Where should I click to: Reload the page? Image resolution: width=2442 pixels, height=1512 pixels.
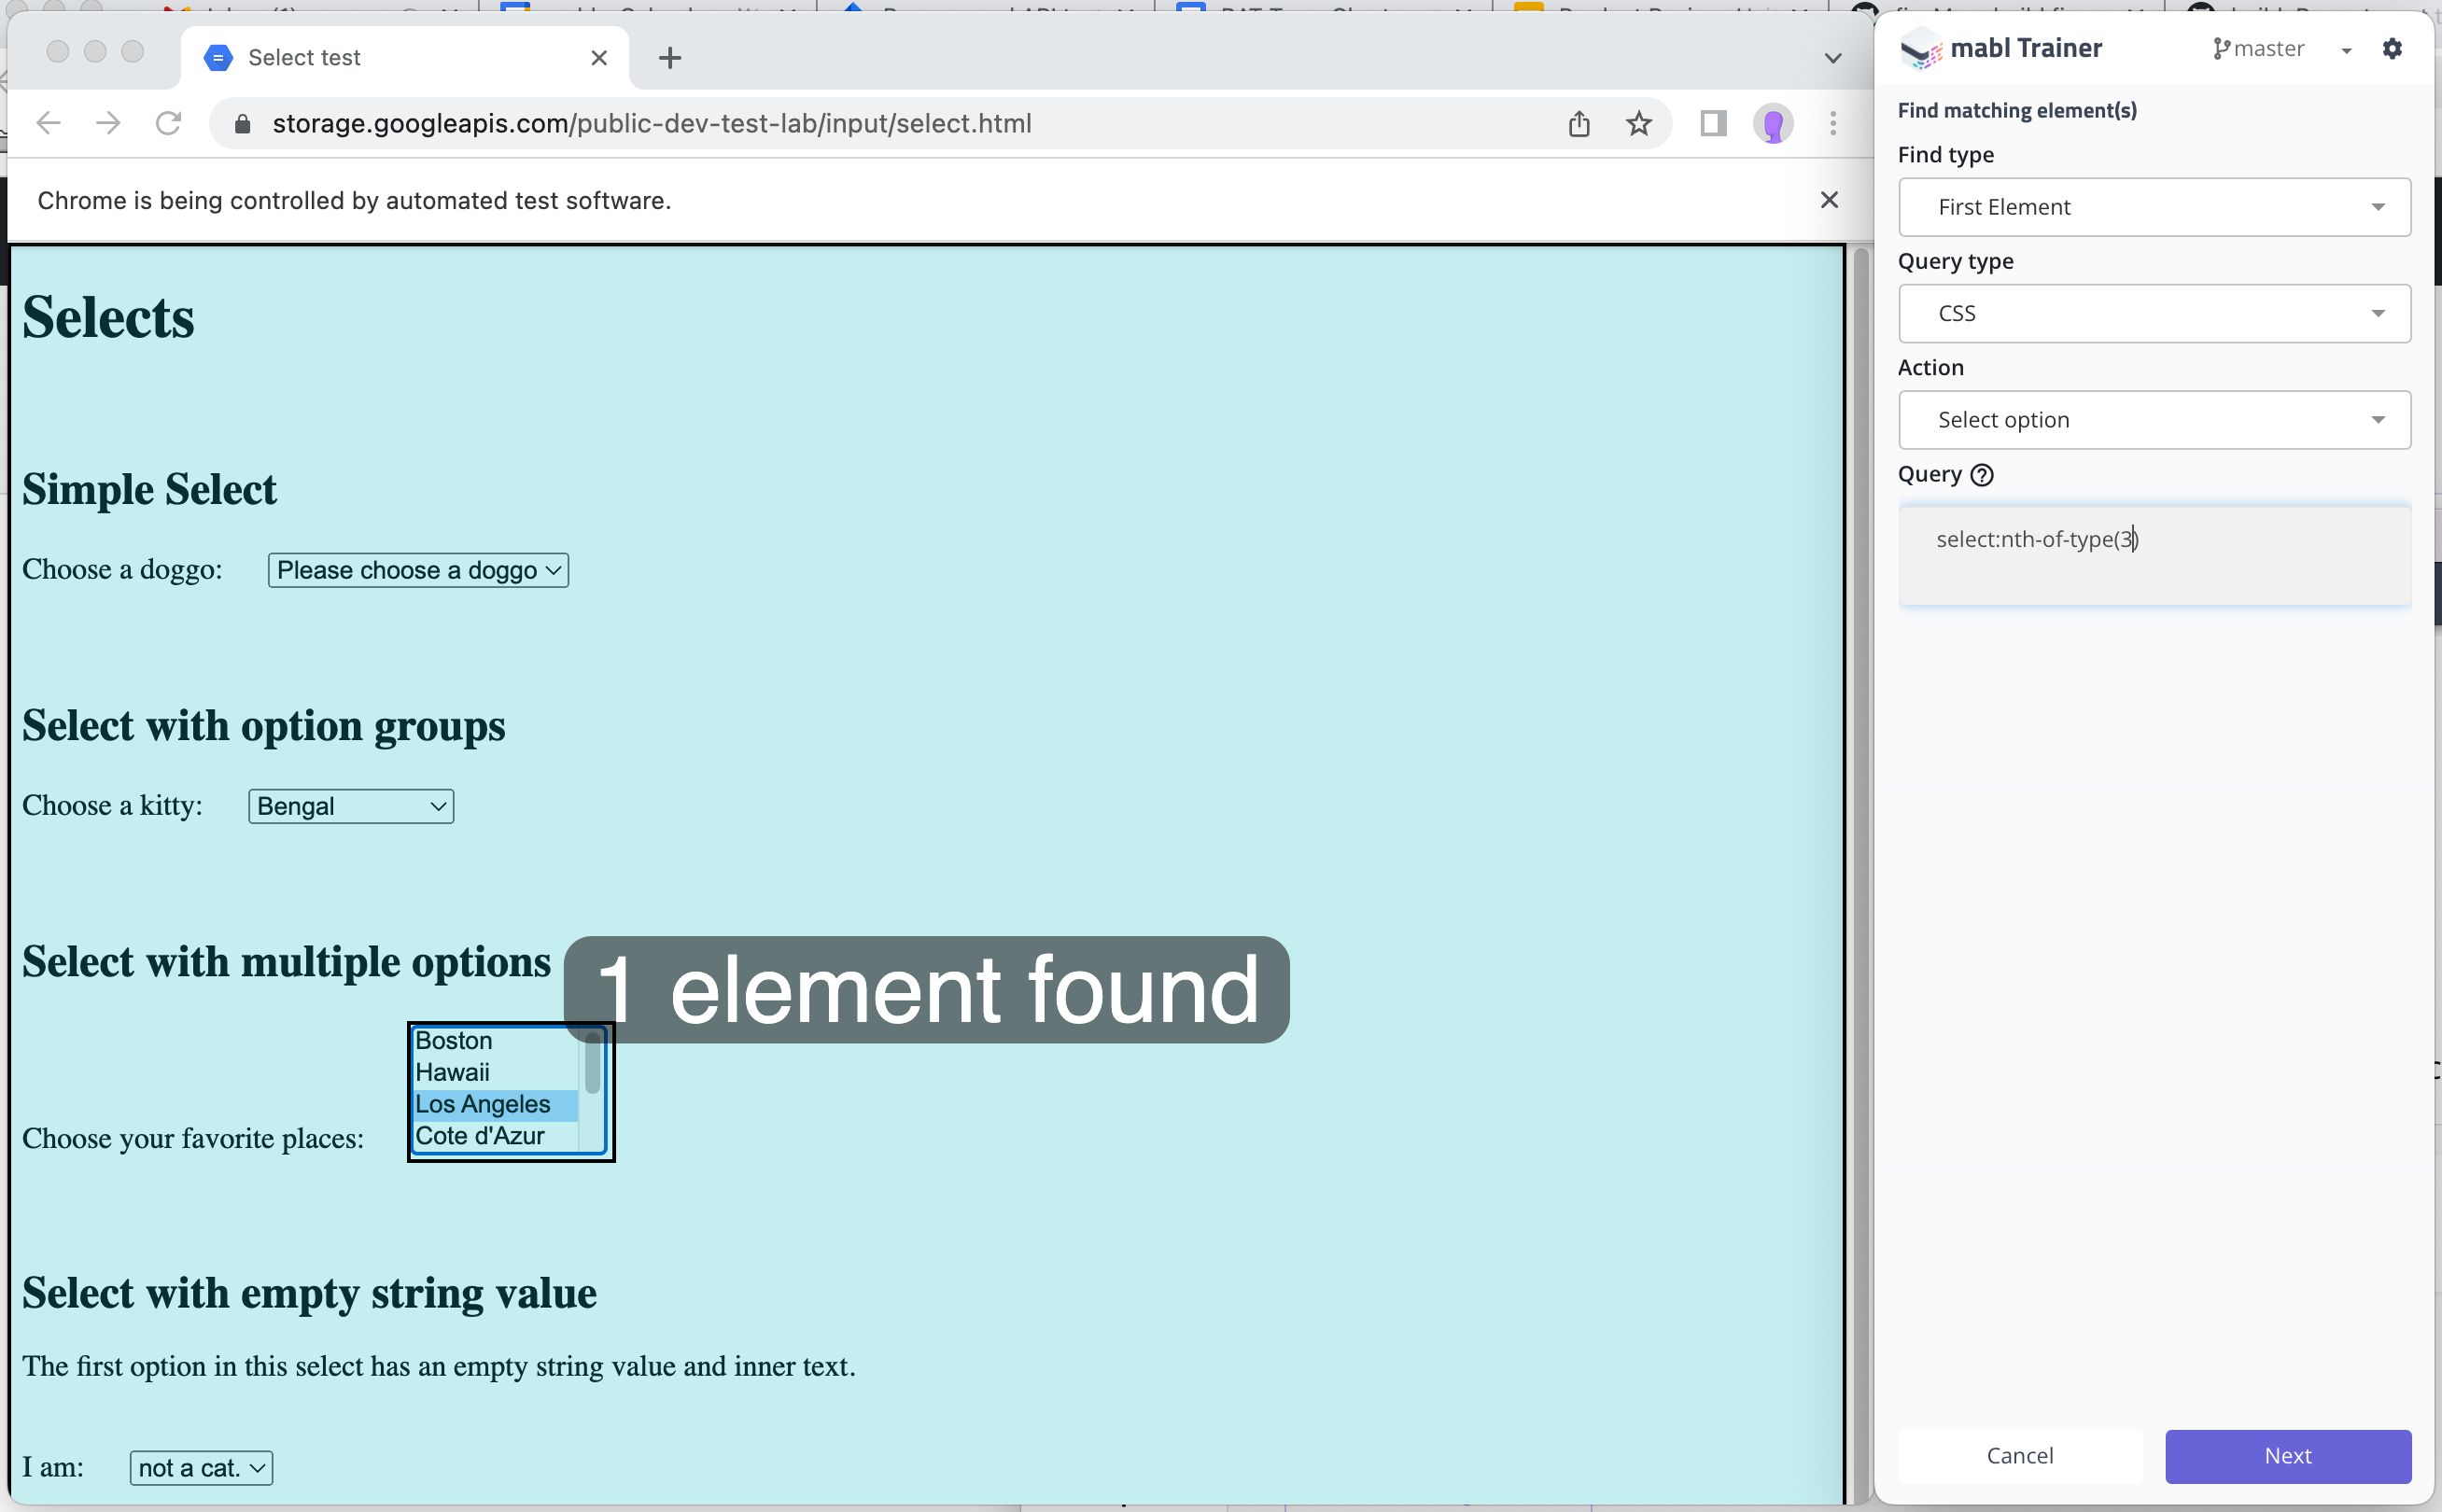[168, 123]
